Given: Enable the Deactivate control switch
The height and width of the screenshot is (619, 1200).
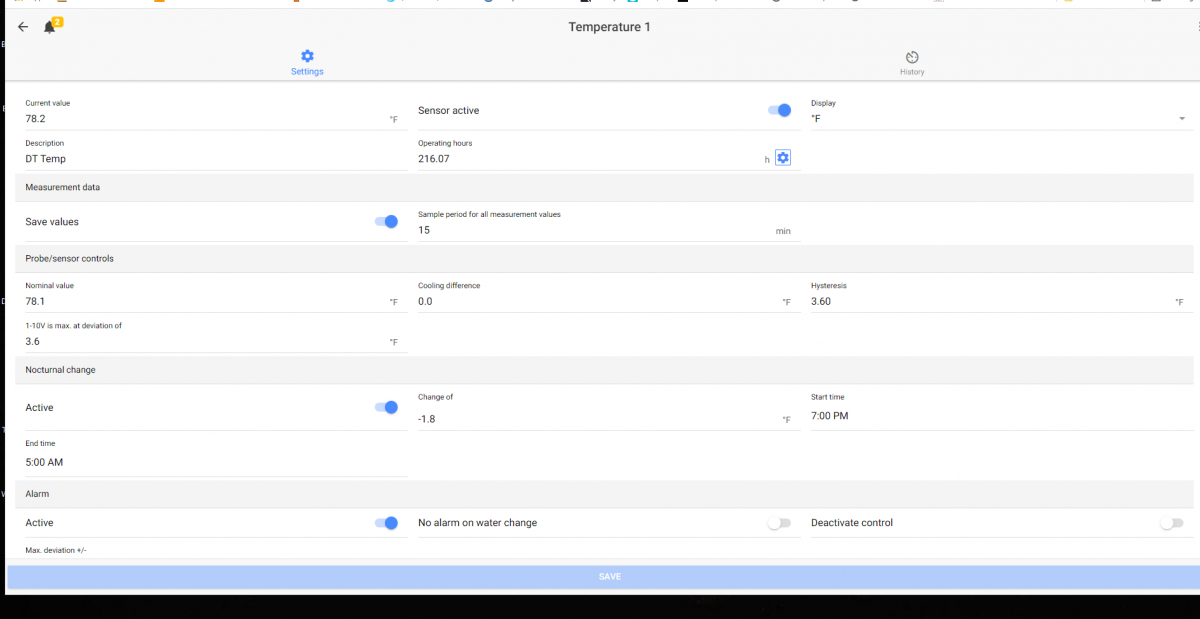Looking at the screenshot, I should pyautogui.click(x=1172, y=522).
